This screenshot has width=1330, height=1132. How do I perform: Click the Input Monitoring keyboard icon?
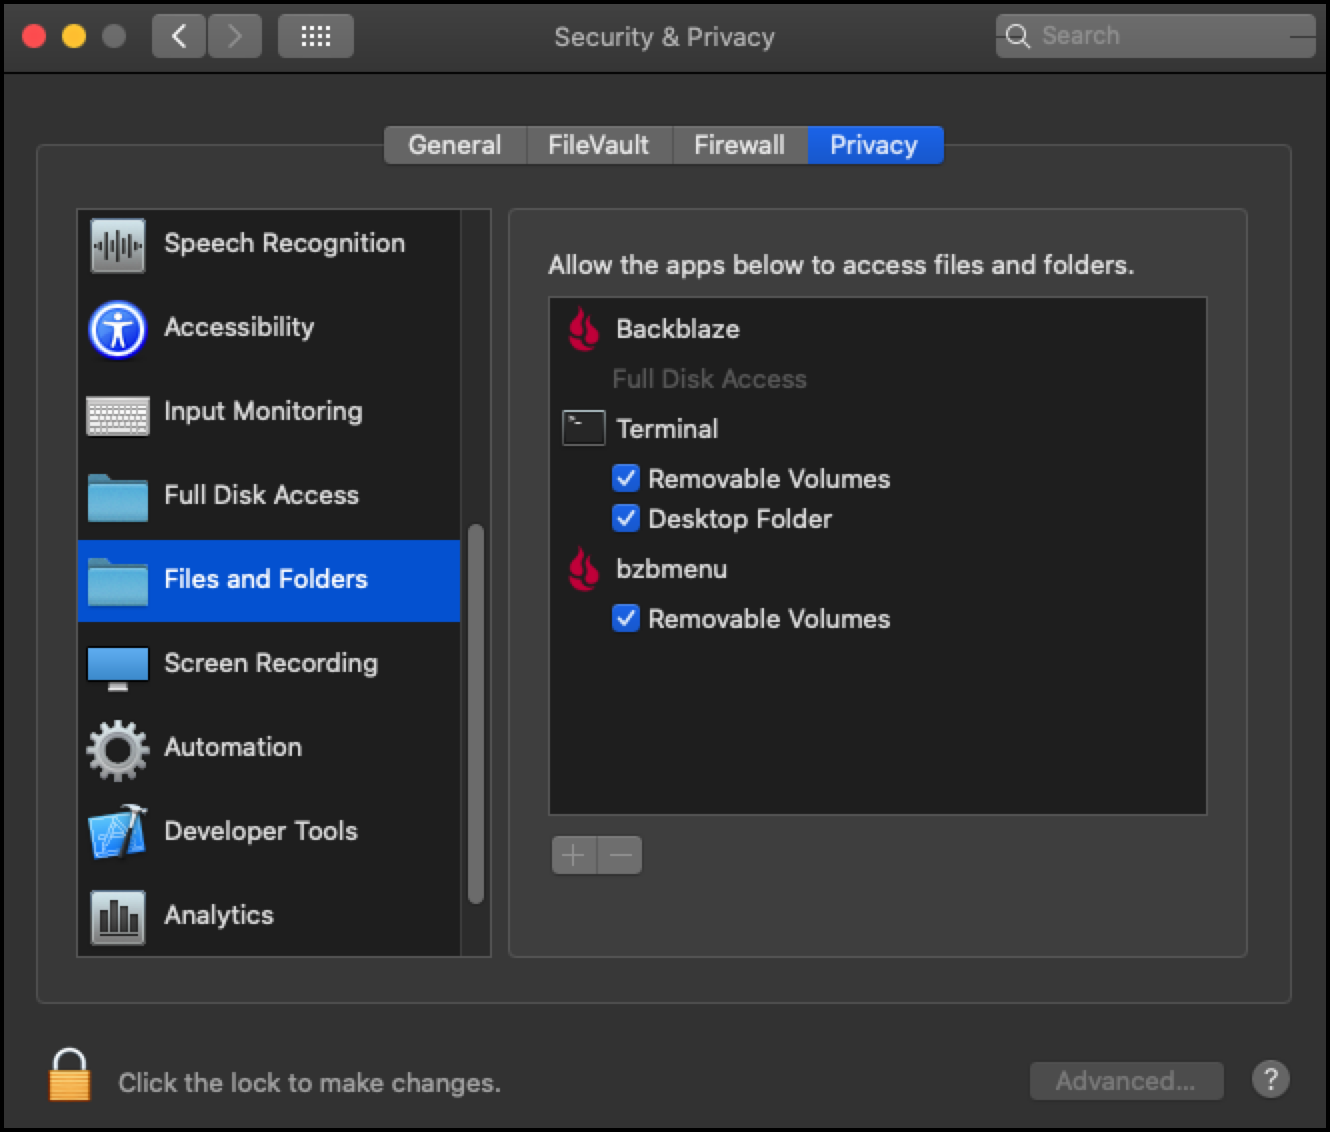[118, 416]
